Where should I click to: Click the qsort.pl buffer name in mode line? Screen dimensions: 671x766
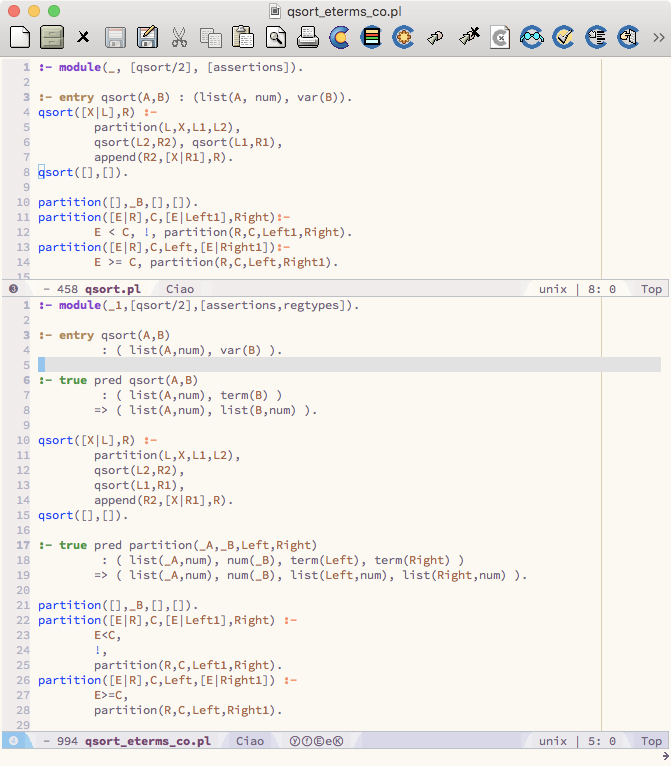112,289
